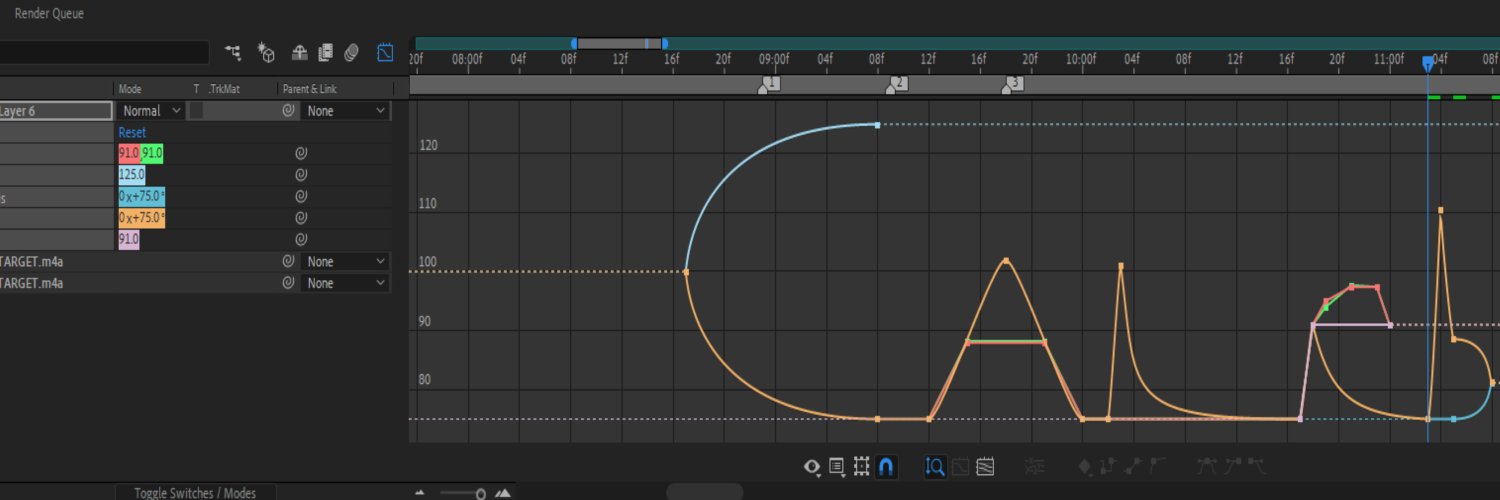Click the blue 0x+75.0° value
Viewport: 1500px width, 500px height.
(142, 197)
